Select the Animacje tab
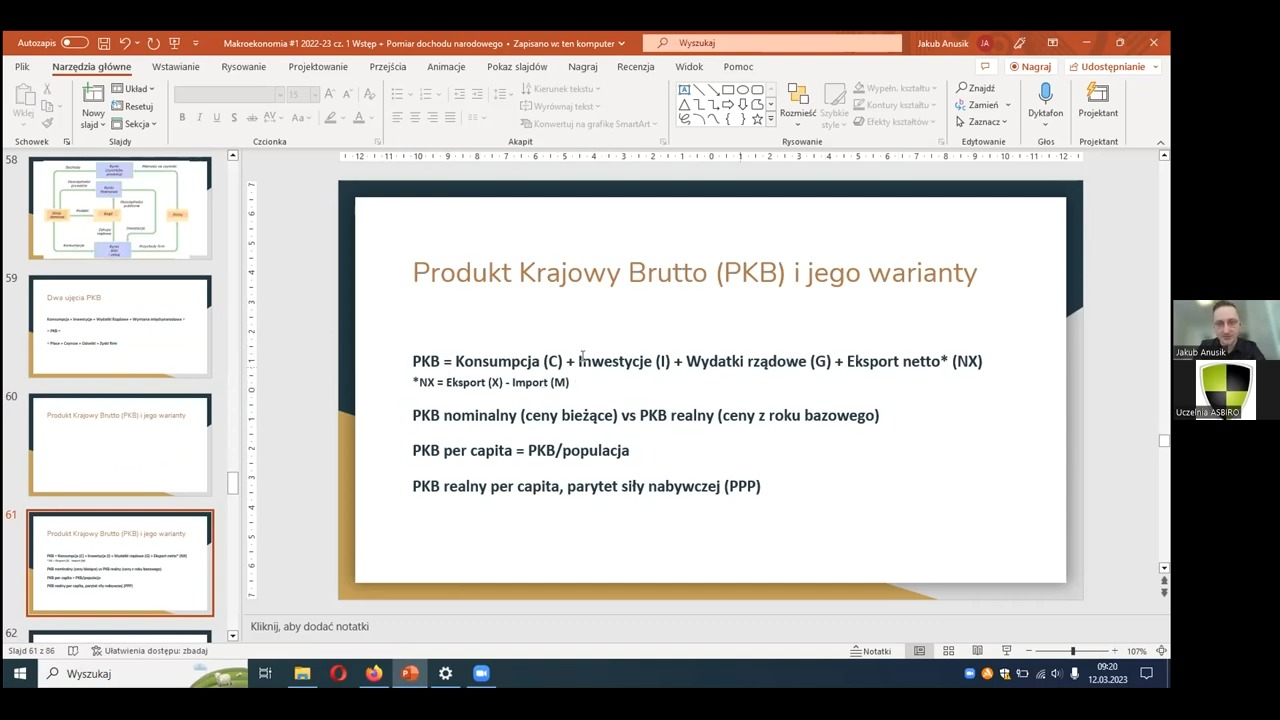The image size is (1280, 720). pyautogui.click(x=446, y=67)
